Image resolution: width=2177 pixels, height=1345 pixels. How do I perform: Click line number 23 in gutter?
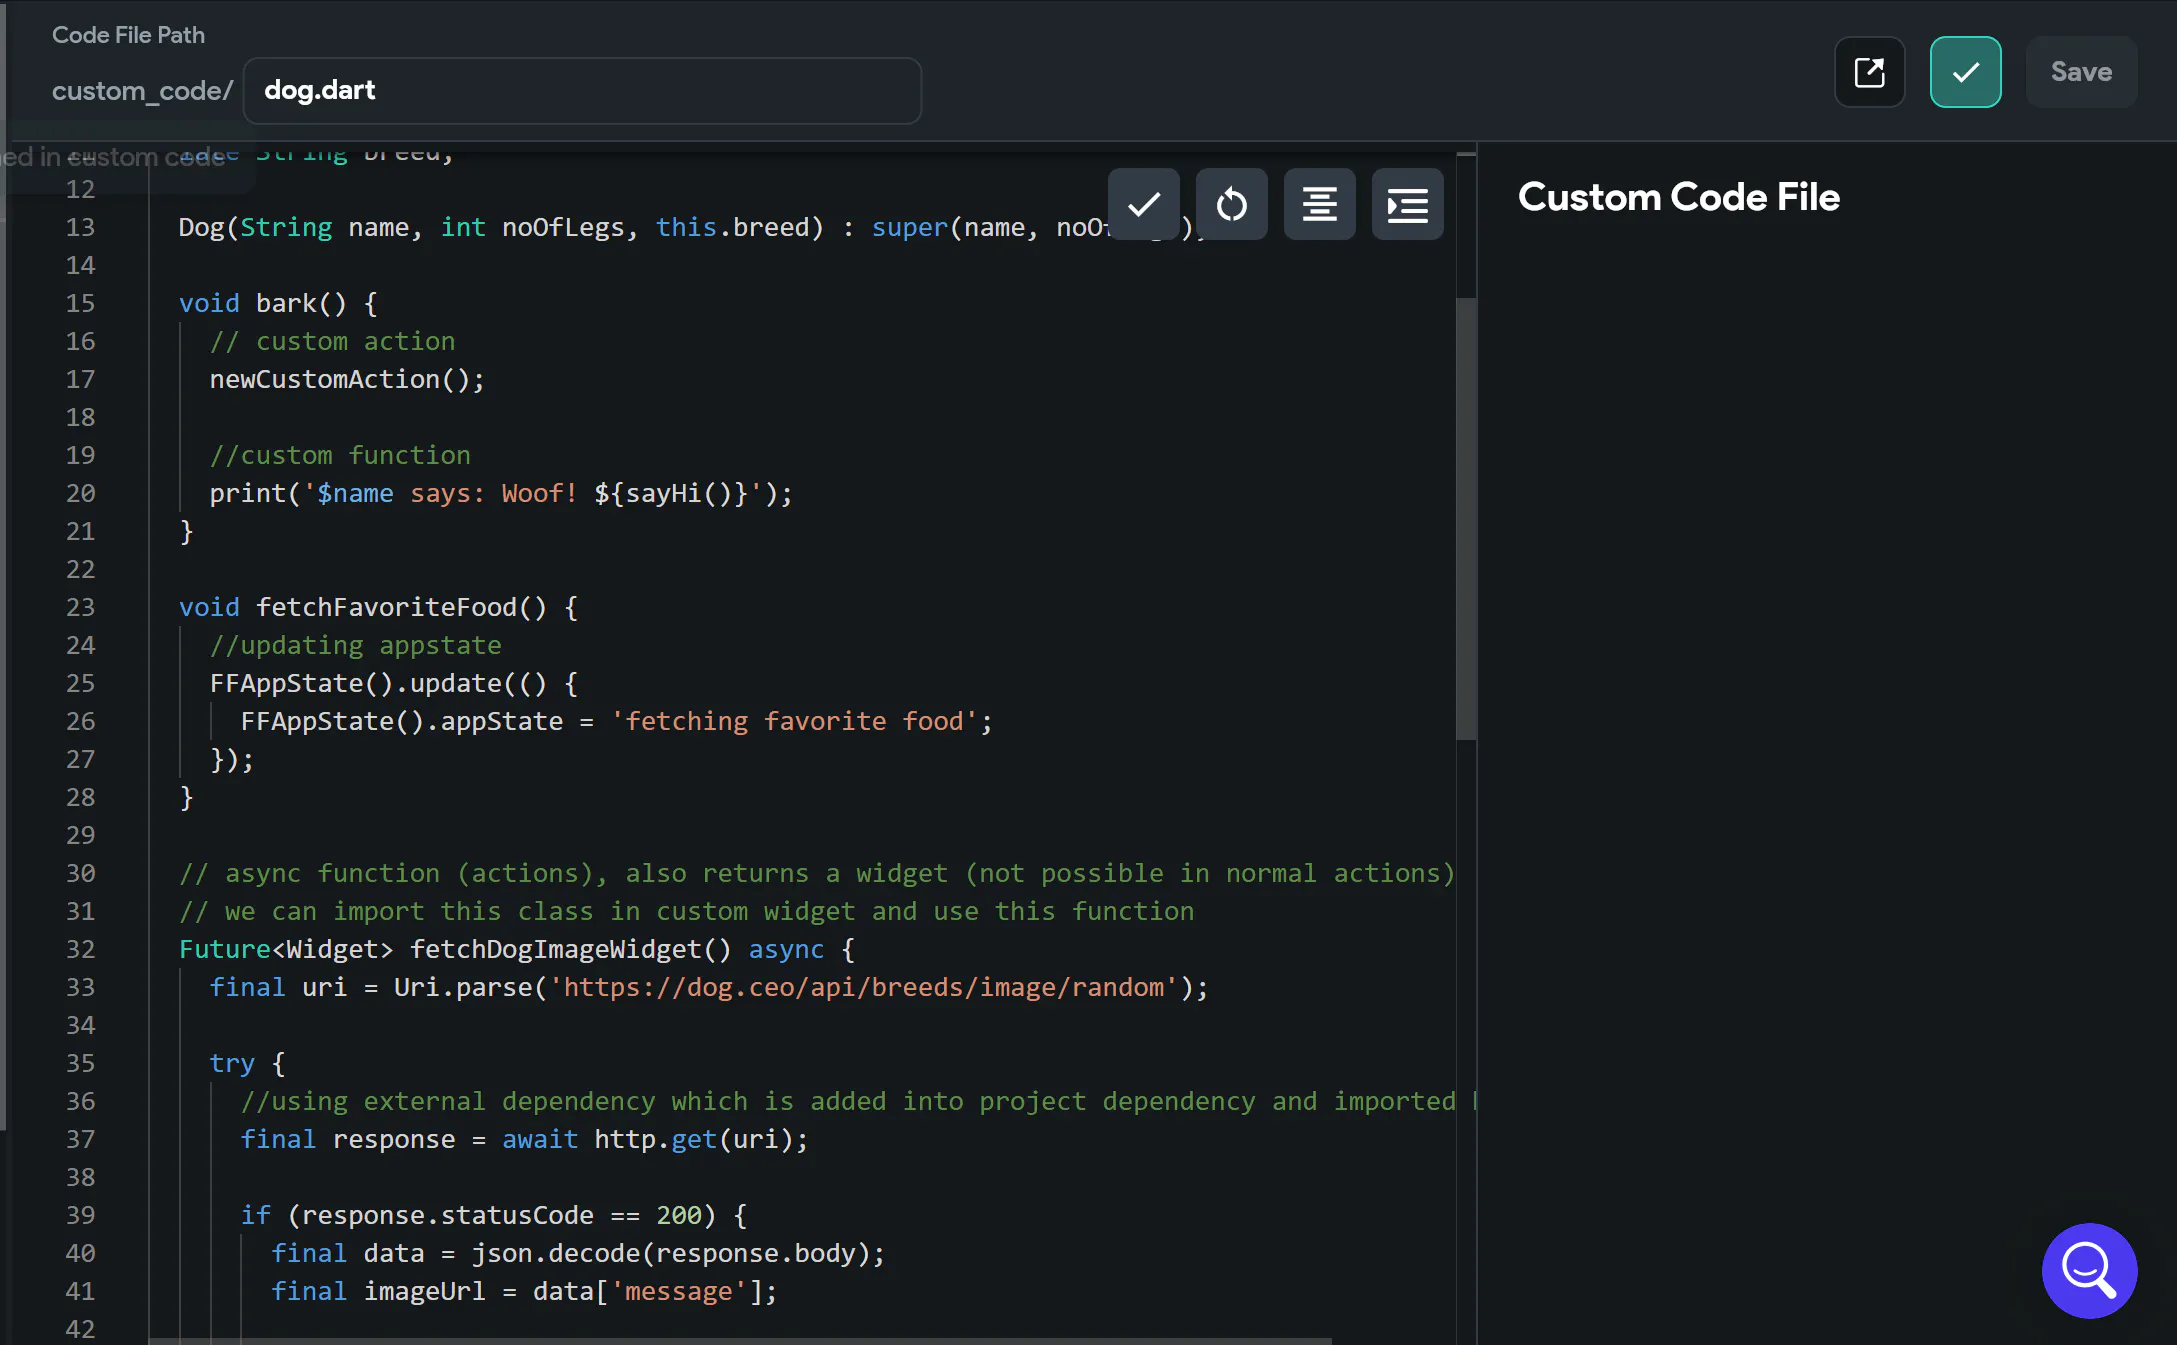point(80,607)
